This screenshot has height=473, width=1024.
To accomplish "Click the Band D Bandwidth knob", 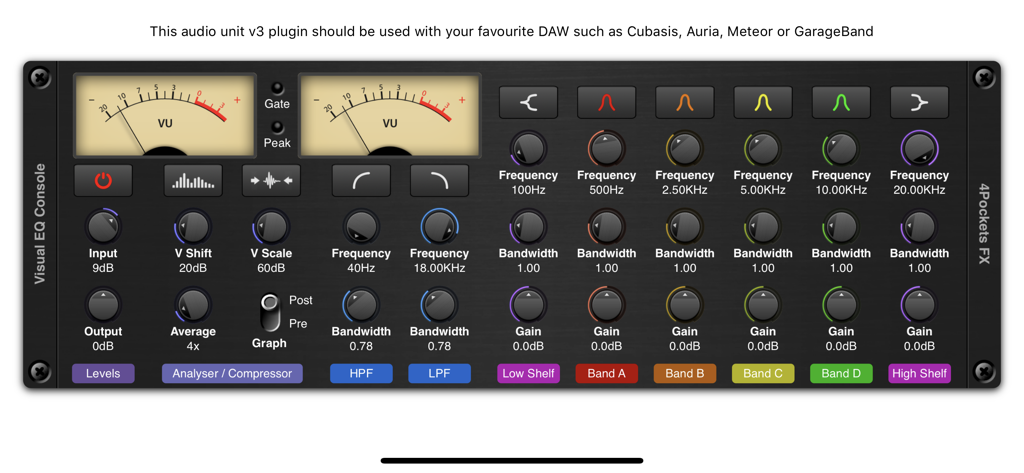I will (841, 227).
